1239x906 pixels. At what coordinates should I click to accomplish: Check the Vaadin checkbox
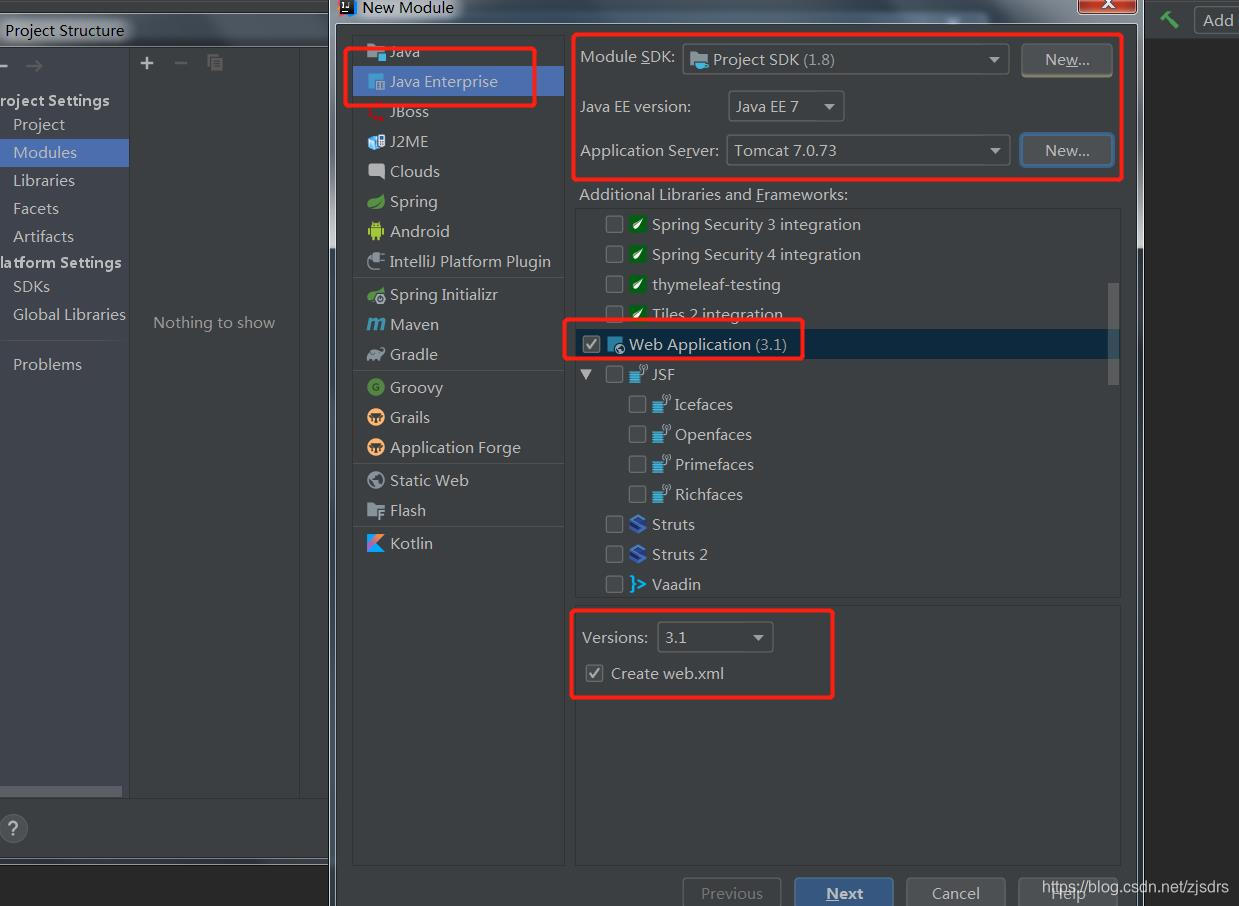point(615,585)
